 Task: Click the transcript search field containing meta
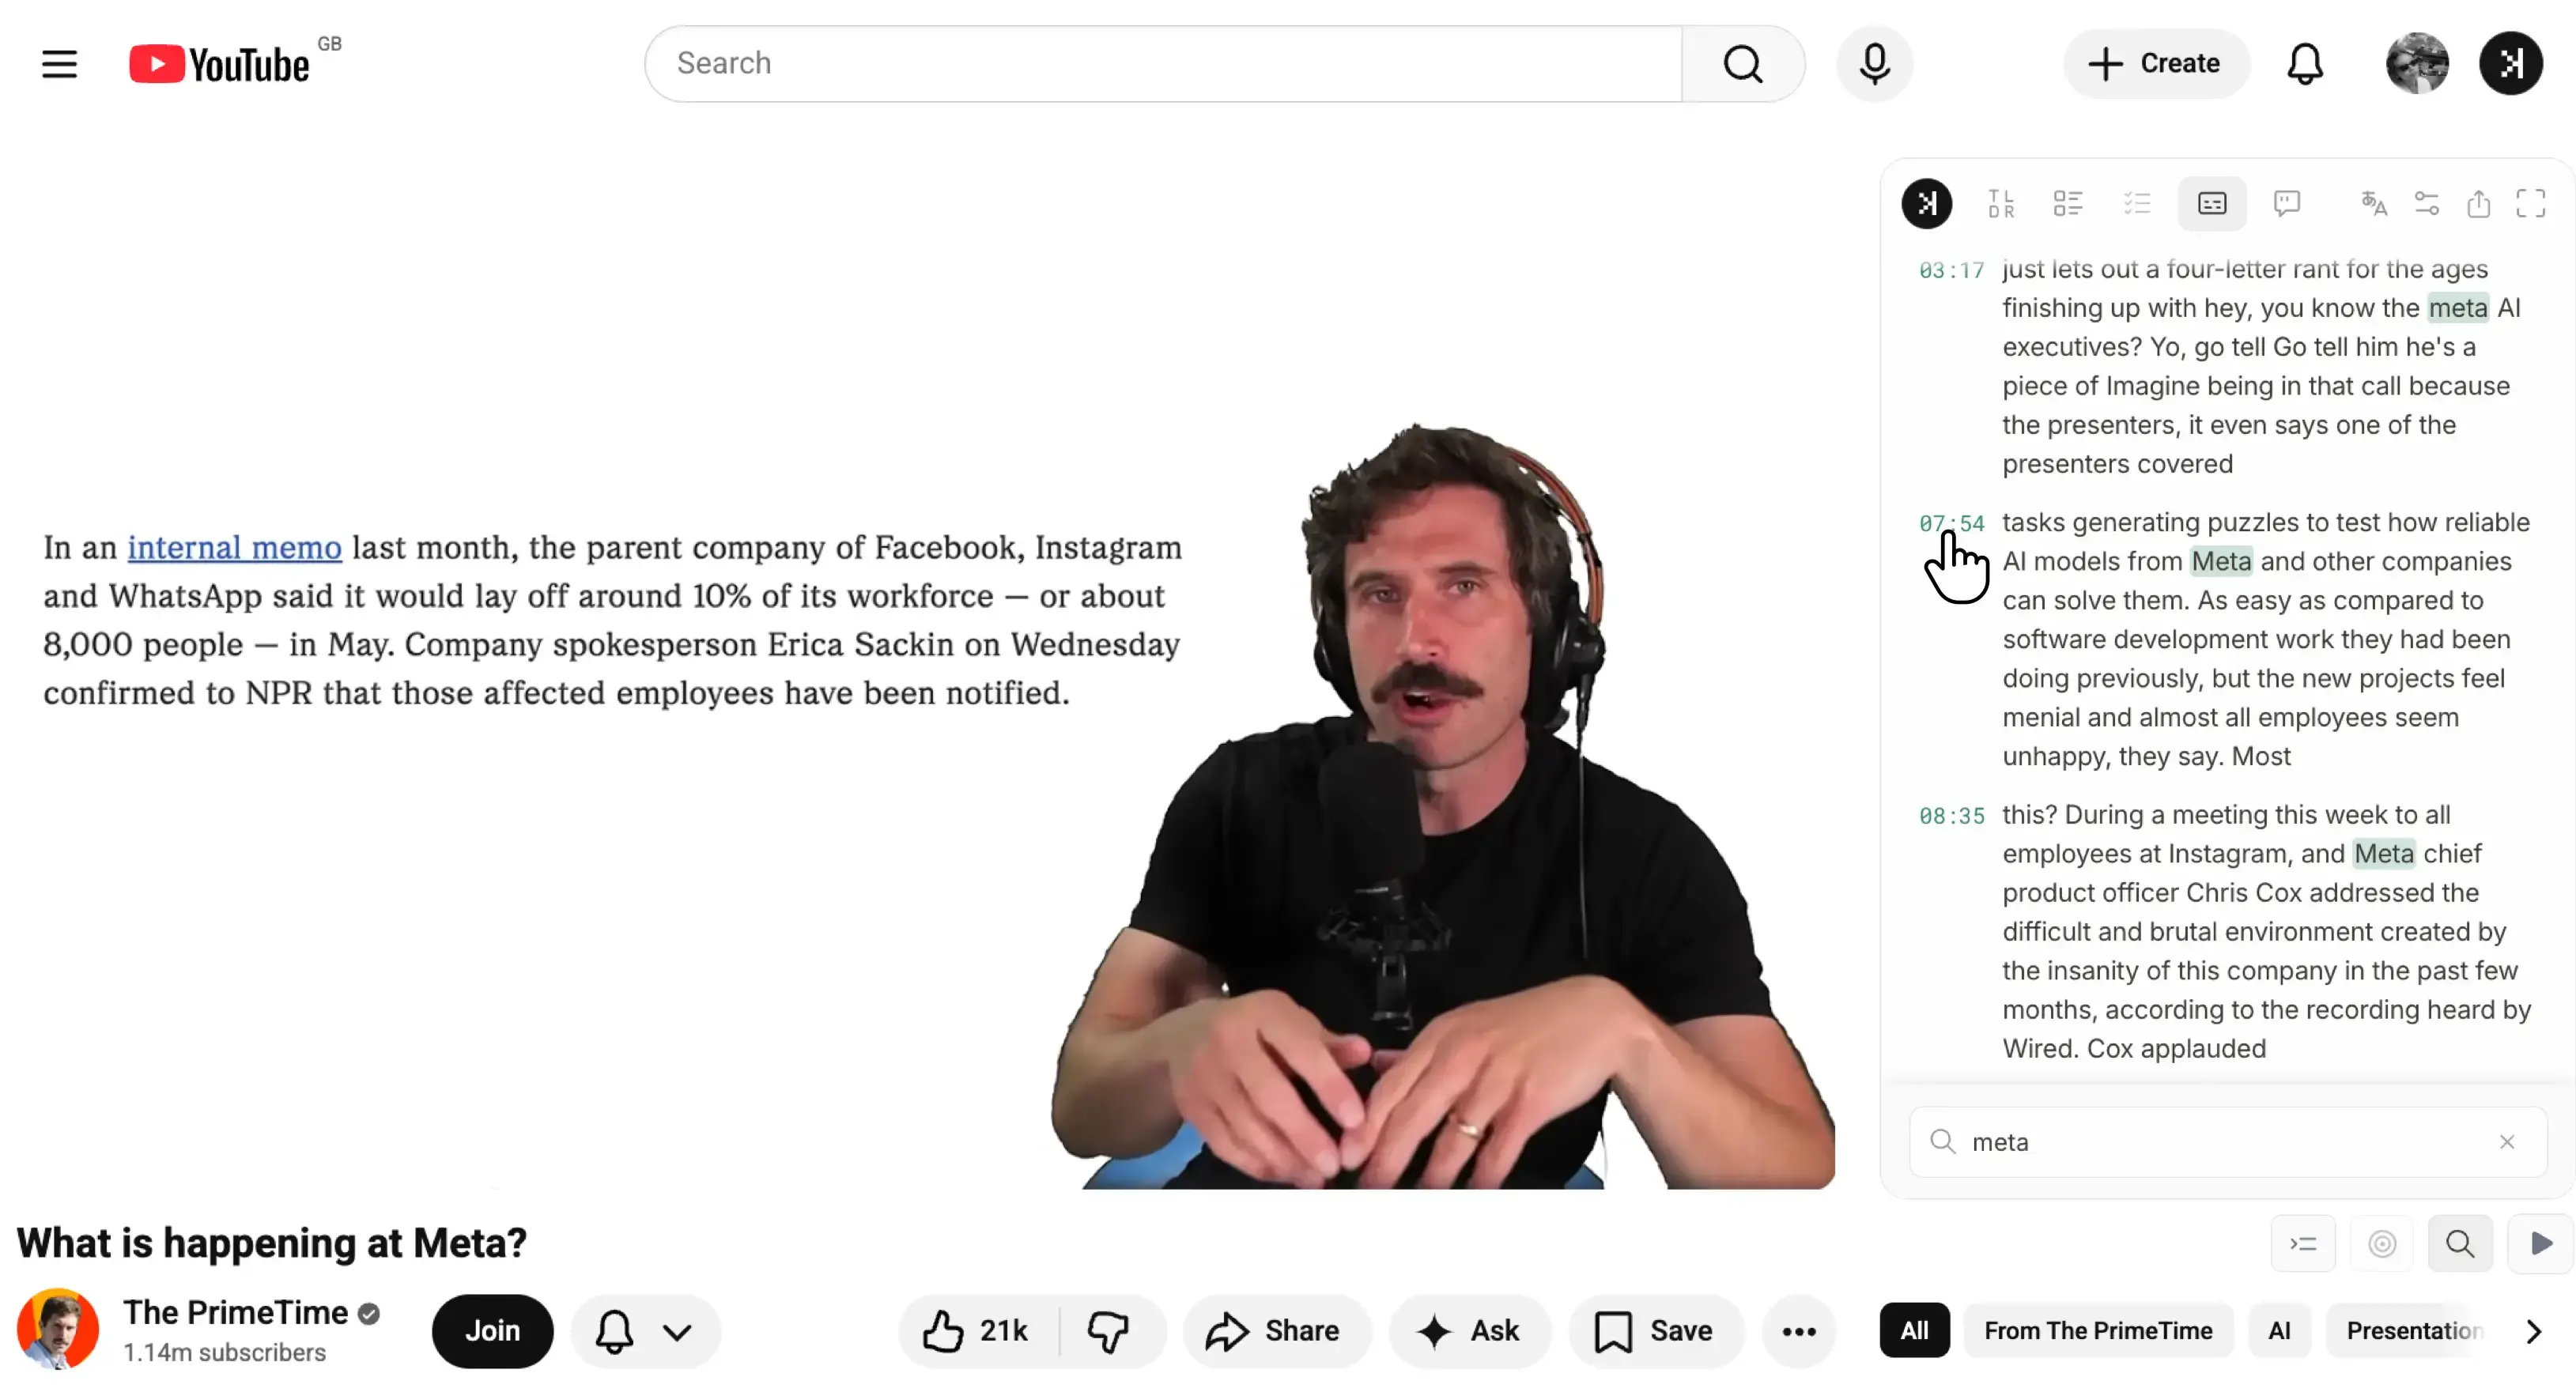point(2227,1142)
